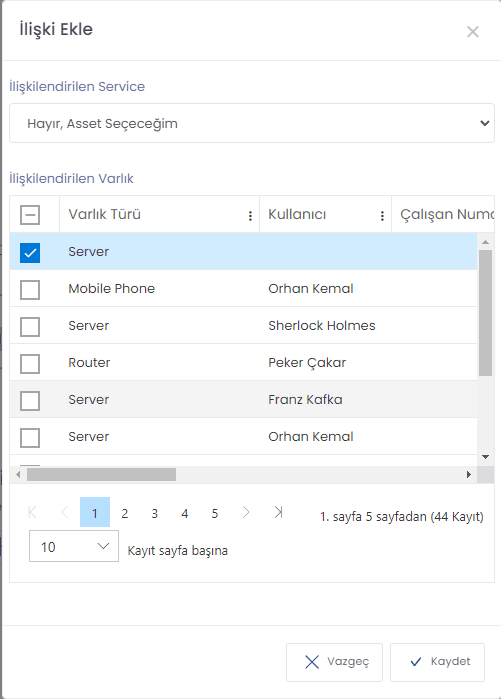
Task: Check the Mobile Phone row checkbox
Action: (x=30, y=290)
